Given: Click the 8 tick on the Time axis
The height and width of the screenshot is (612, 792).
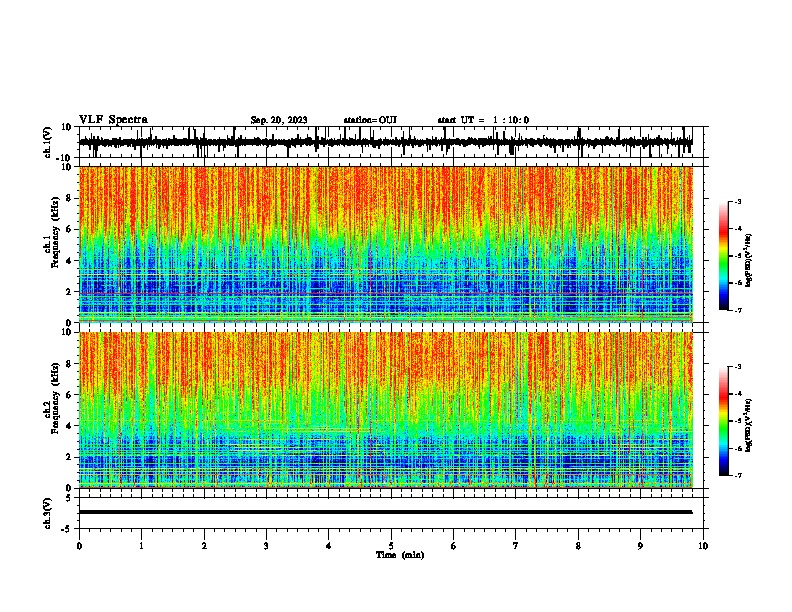Looking at the screenshot, I should click(578, 546).
